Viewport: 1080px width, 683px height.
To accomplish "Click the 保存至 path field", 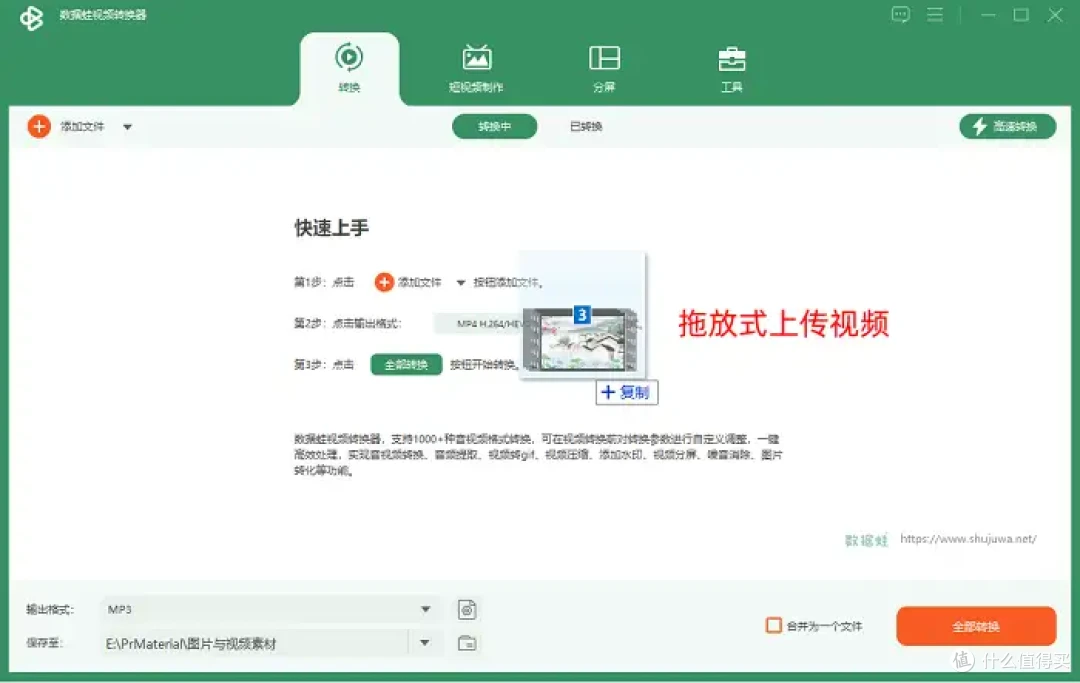I will (x=255, y=643).
